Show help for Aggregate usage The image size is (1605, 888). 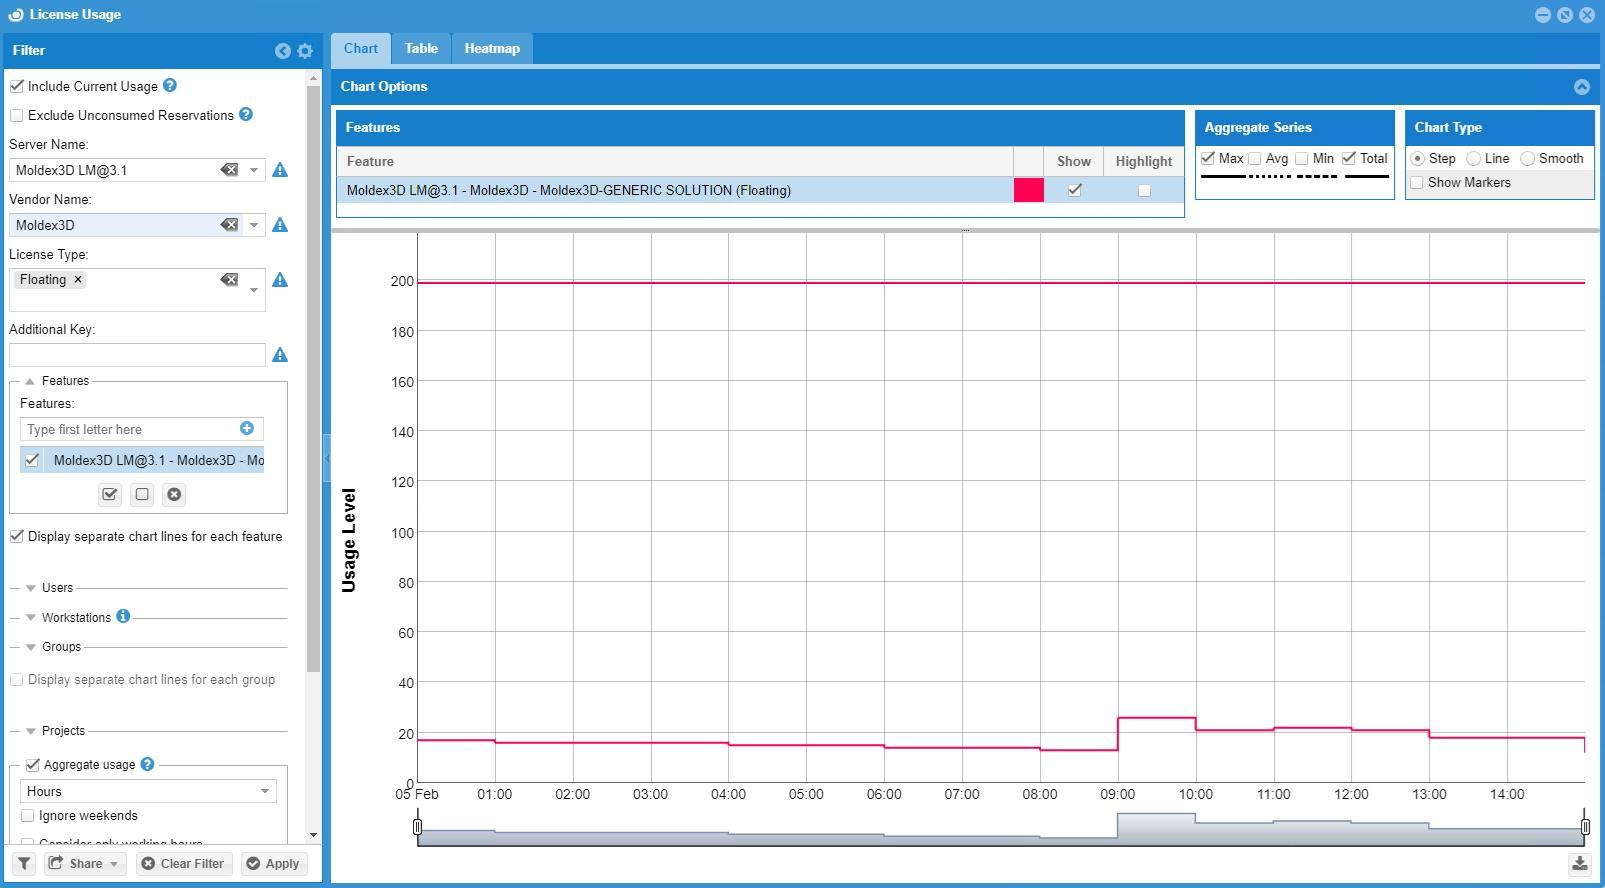[x=147, y=764]
